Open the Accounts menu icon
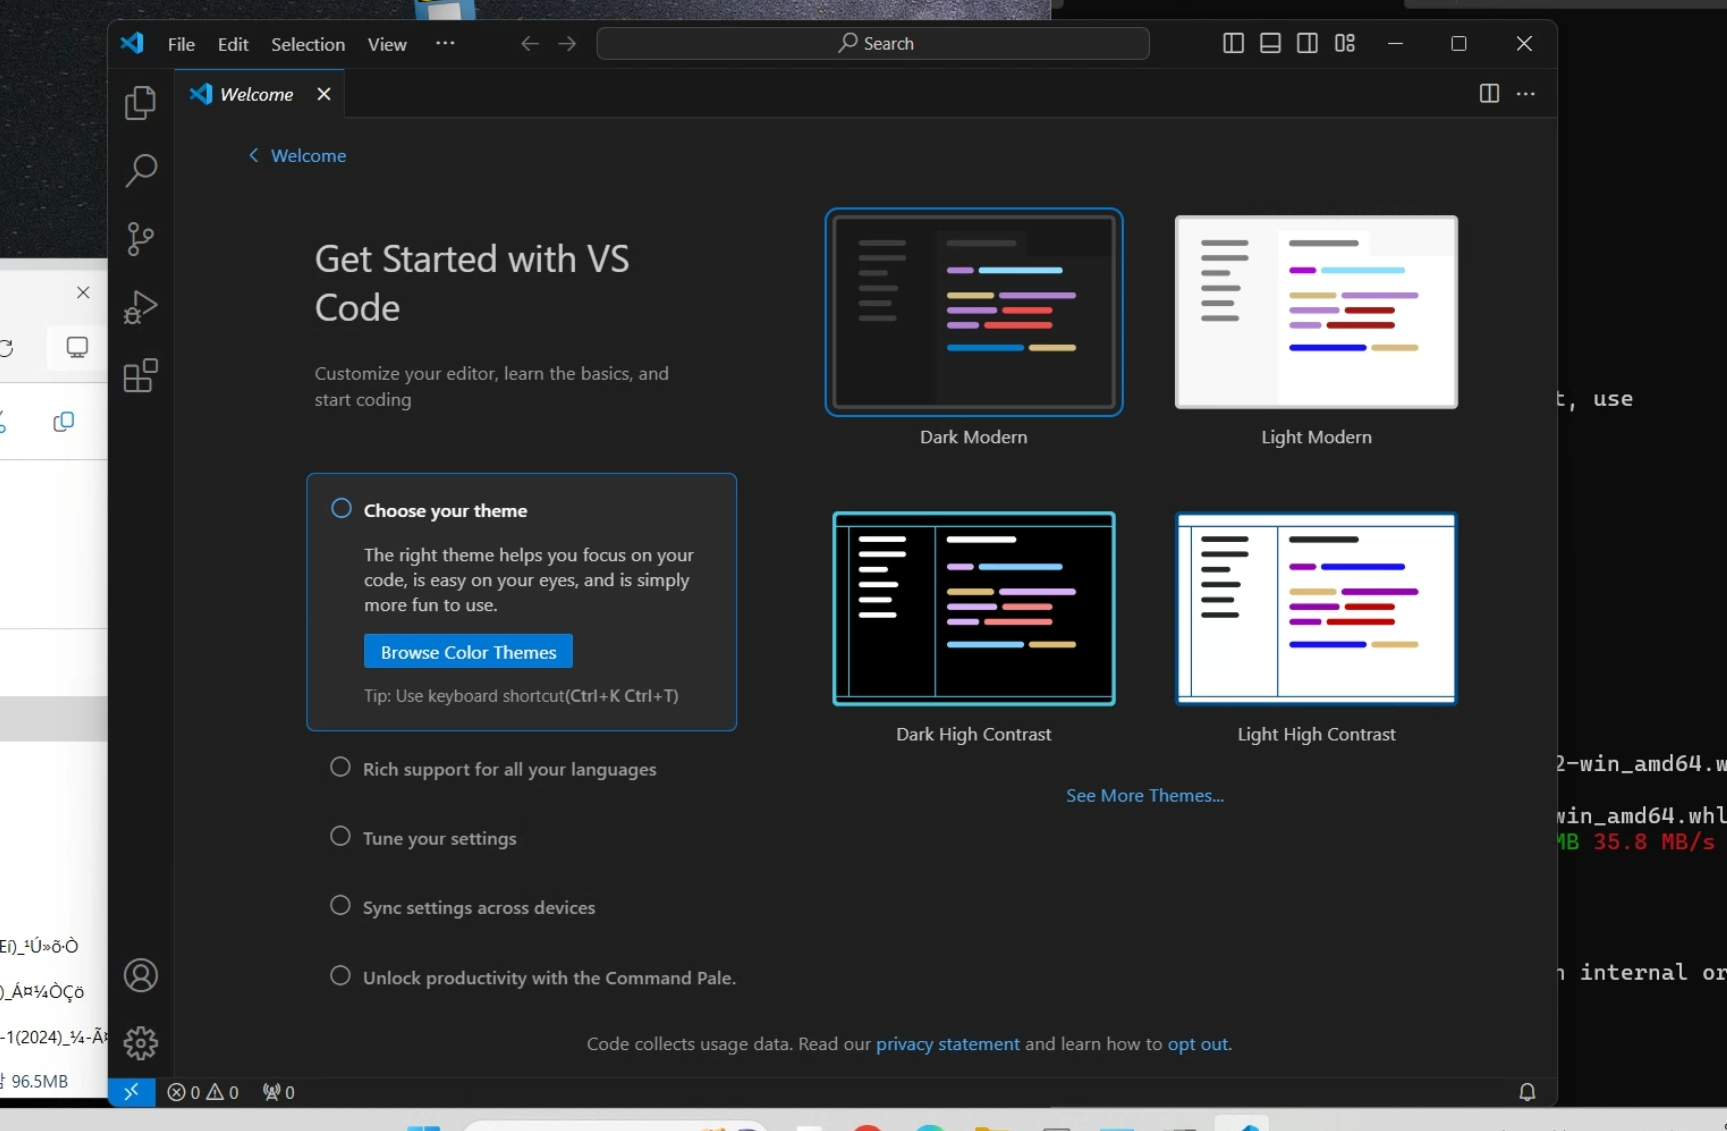This screenshot has height=1131, width=1727. [140, 975]
